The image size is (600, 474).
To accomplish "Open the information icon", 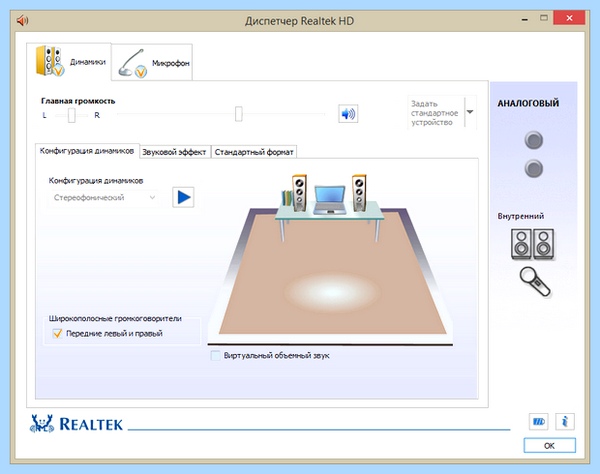I will pos(565,422).
